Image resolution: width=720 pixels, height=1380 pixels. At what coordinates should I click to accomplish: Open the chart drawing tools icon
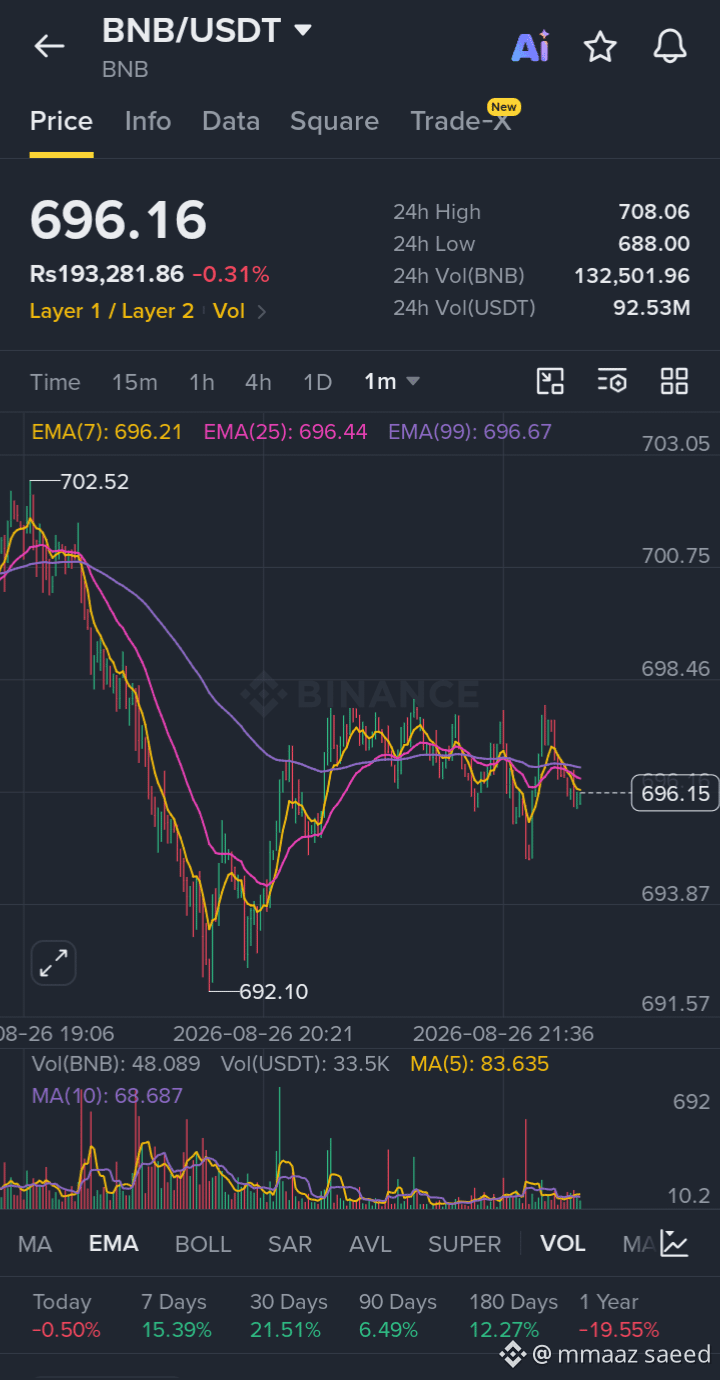tap(550, 381)
